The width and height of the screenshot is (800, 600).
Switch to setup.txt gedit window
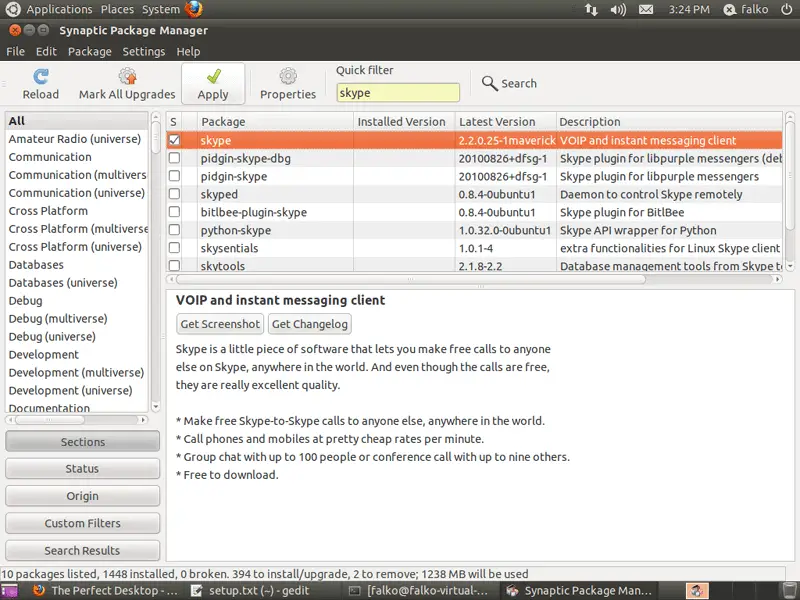(251, 591)
